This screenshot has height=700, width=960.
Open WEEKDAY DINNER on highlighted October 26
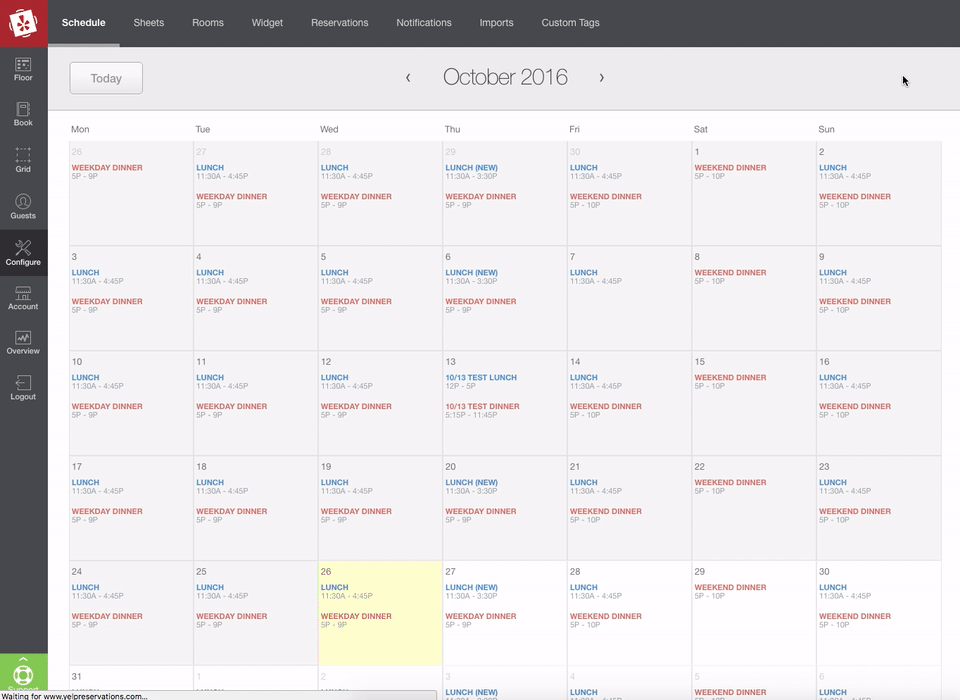356,617
